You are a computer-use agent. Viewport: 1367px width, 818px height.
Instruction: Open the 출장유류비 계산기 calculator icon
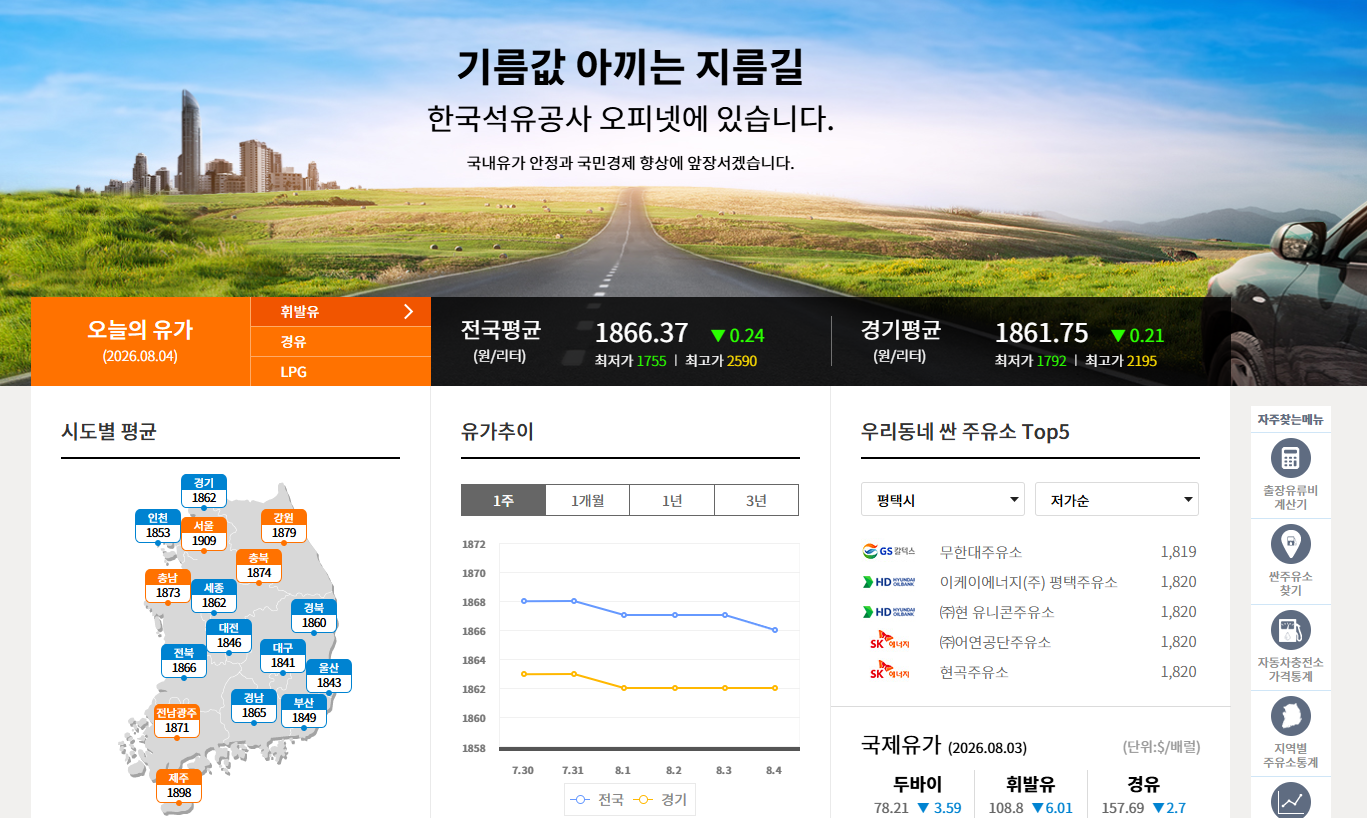click(1290, 458)
